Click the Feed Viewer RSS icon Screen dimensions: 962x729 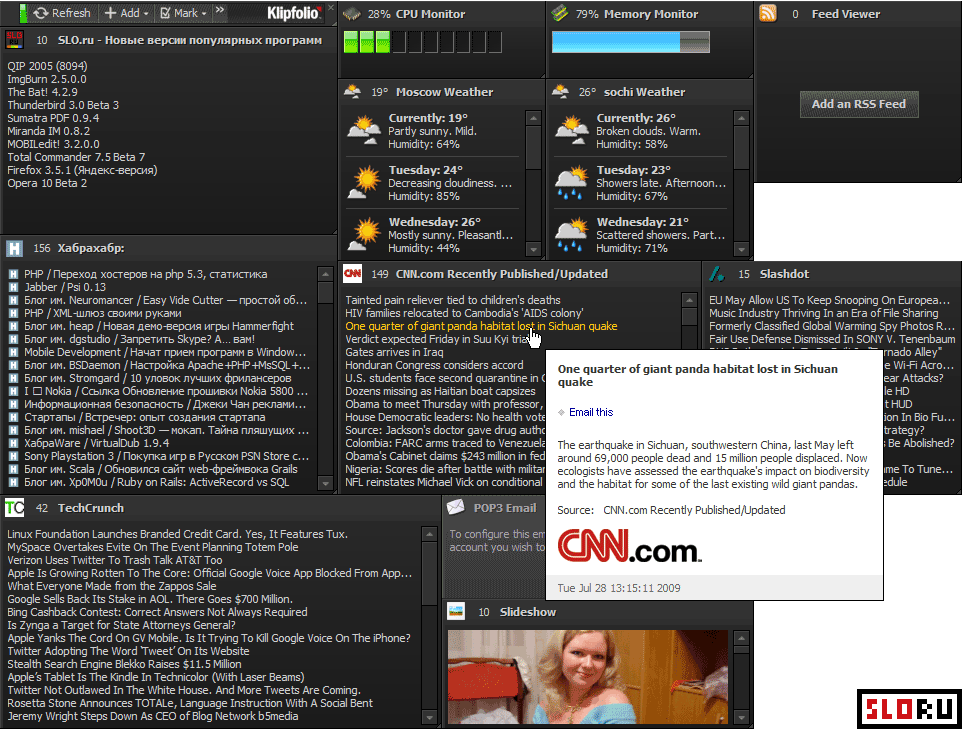(768, 13)
